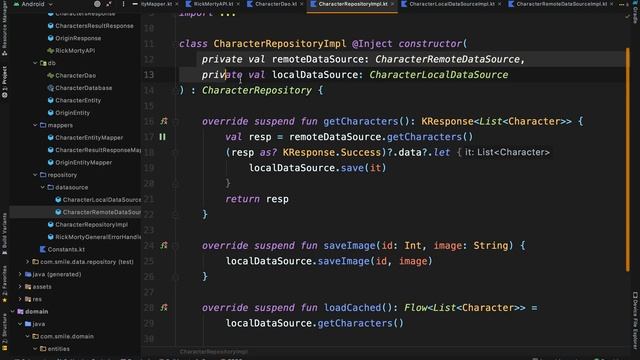Screen dimensions: 640x360
Task: Click the inspections checkmark at editor top right
Action: tap(627, 16)
